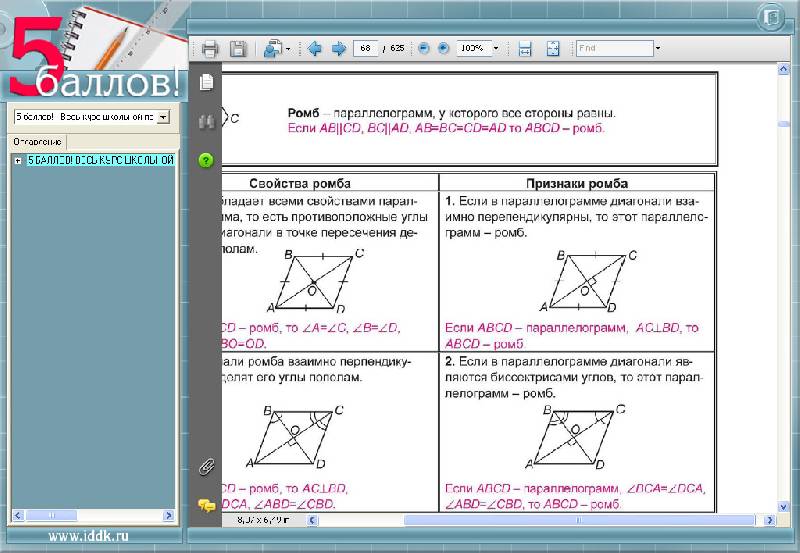Click the left panel scroll right arrow
Viewport: 800px width, 553px height.
click(168, 515)
